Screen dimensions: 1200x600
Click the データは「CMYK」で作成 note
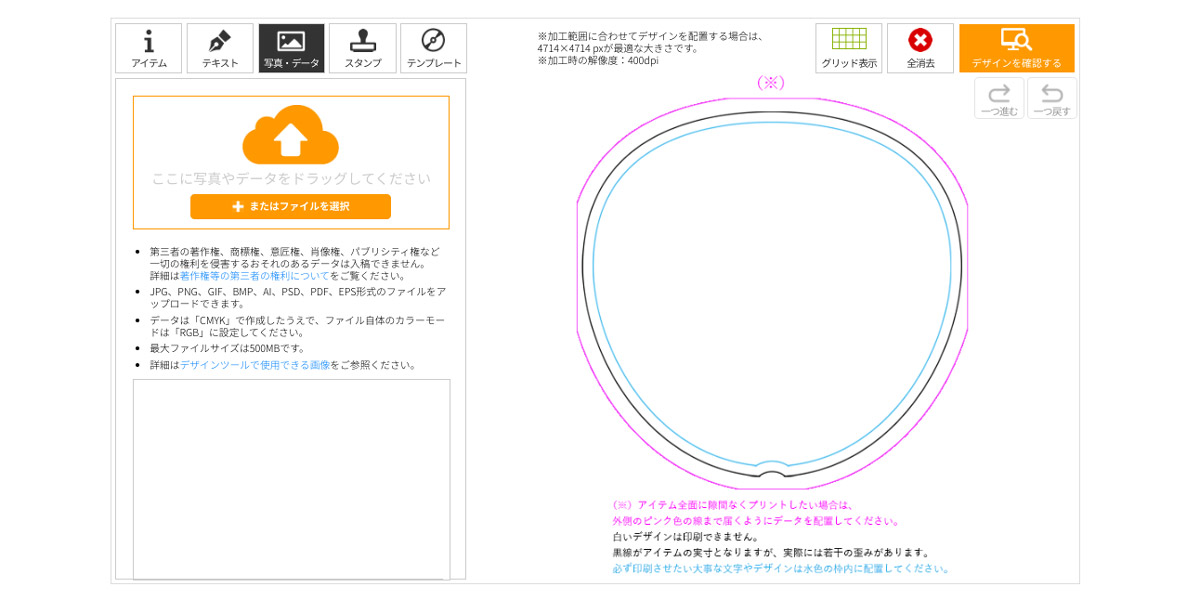(297, 326)
